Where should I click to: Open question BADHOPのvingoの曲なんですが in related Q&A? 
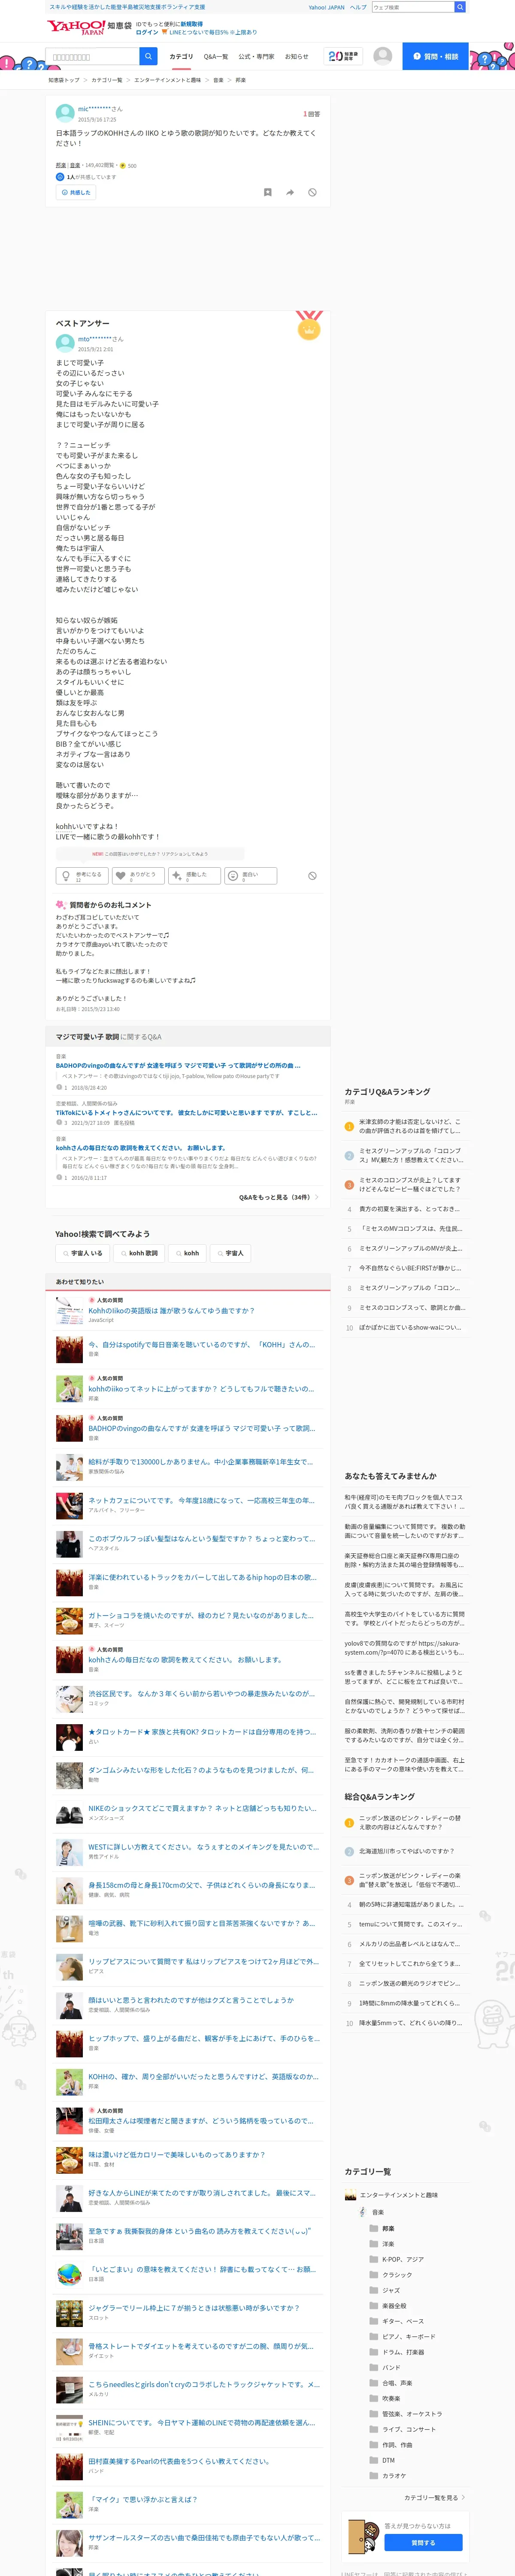(x=178, y=1065)
